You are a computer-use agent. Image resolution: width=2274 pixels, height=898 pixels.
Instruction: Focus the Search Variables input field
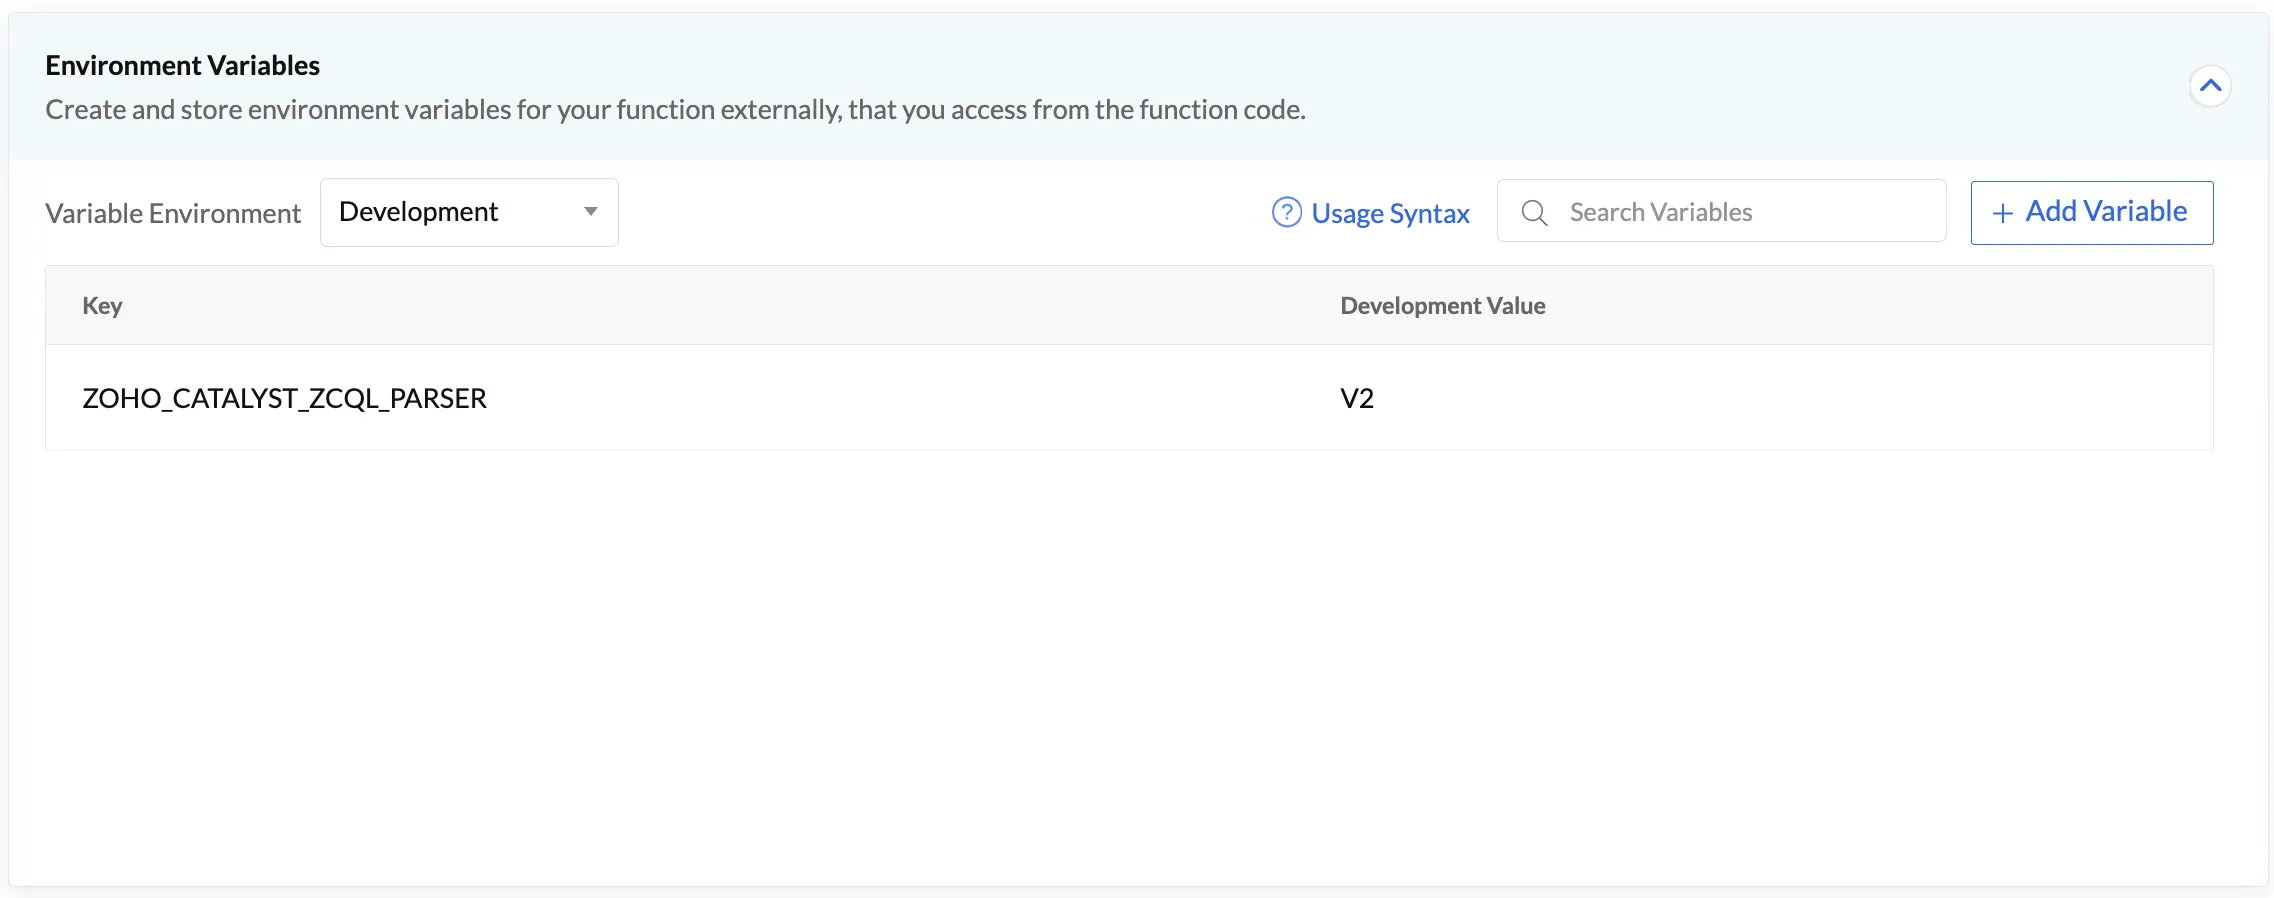click(x=1721, y=211)
